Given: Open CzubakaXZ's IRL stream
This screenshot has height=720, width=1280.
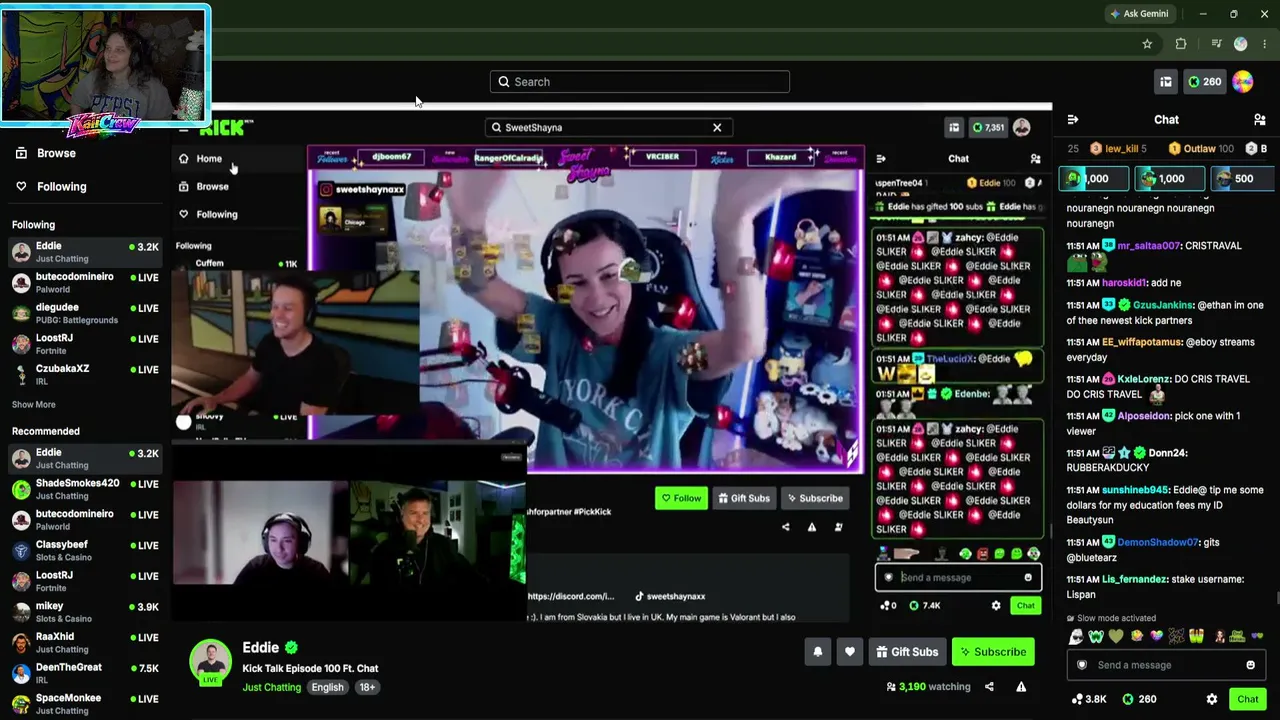Looking at the screenshot, I should pos(85,375).
